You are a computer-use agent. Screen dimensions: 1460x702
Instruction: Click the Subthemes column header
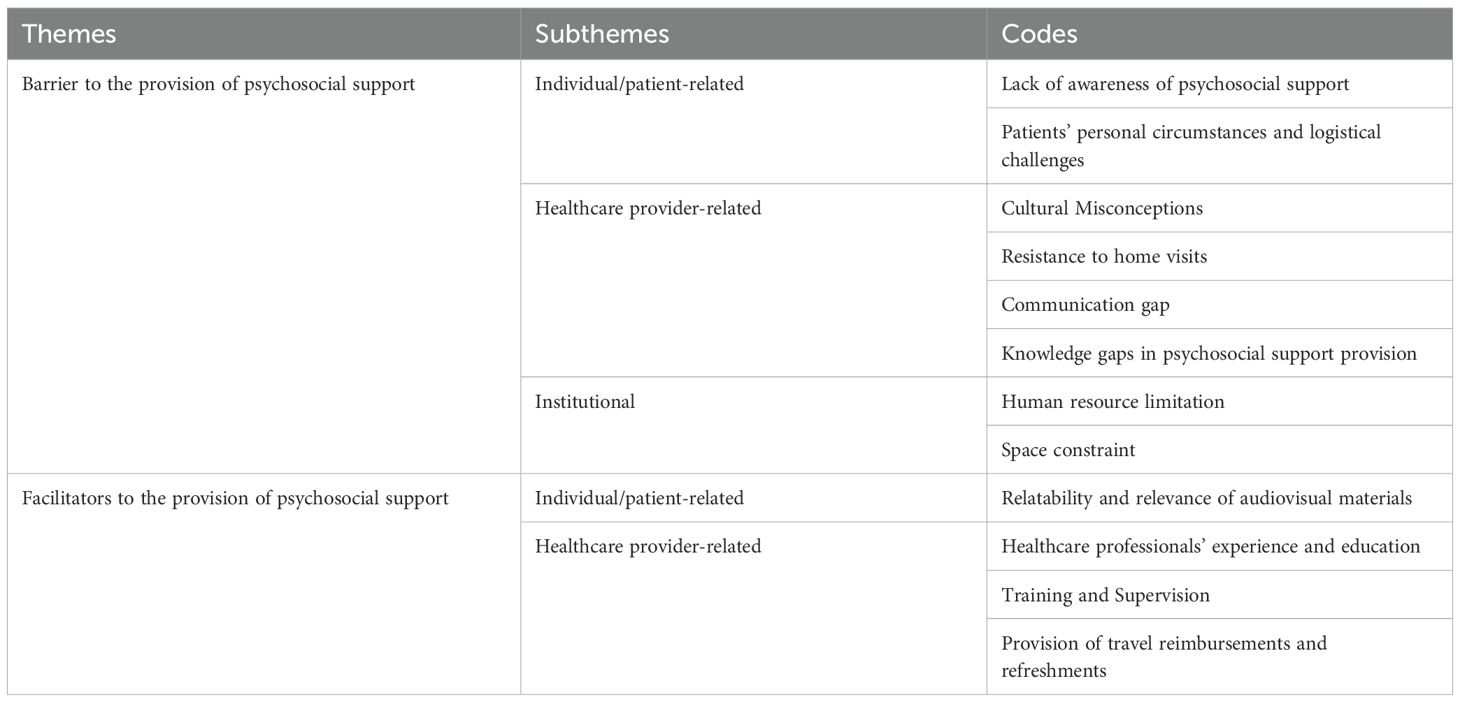click(x=602, y=34)
